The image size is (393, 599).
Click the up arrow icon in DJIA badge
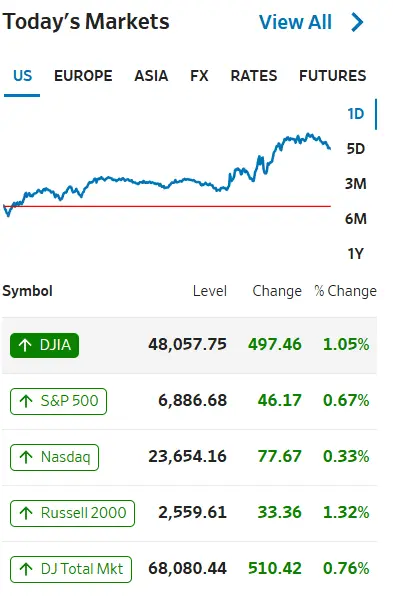25,345
